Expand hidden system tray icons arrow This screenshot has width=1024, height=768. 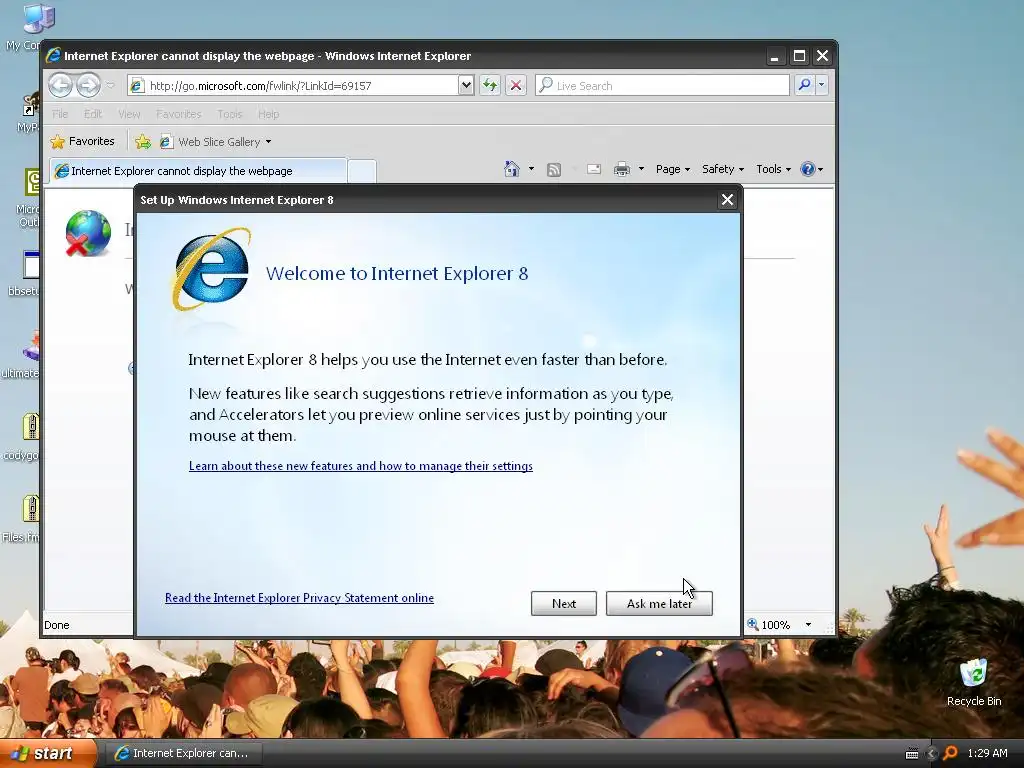(932, 754)
